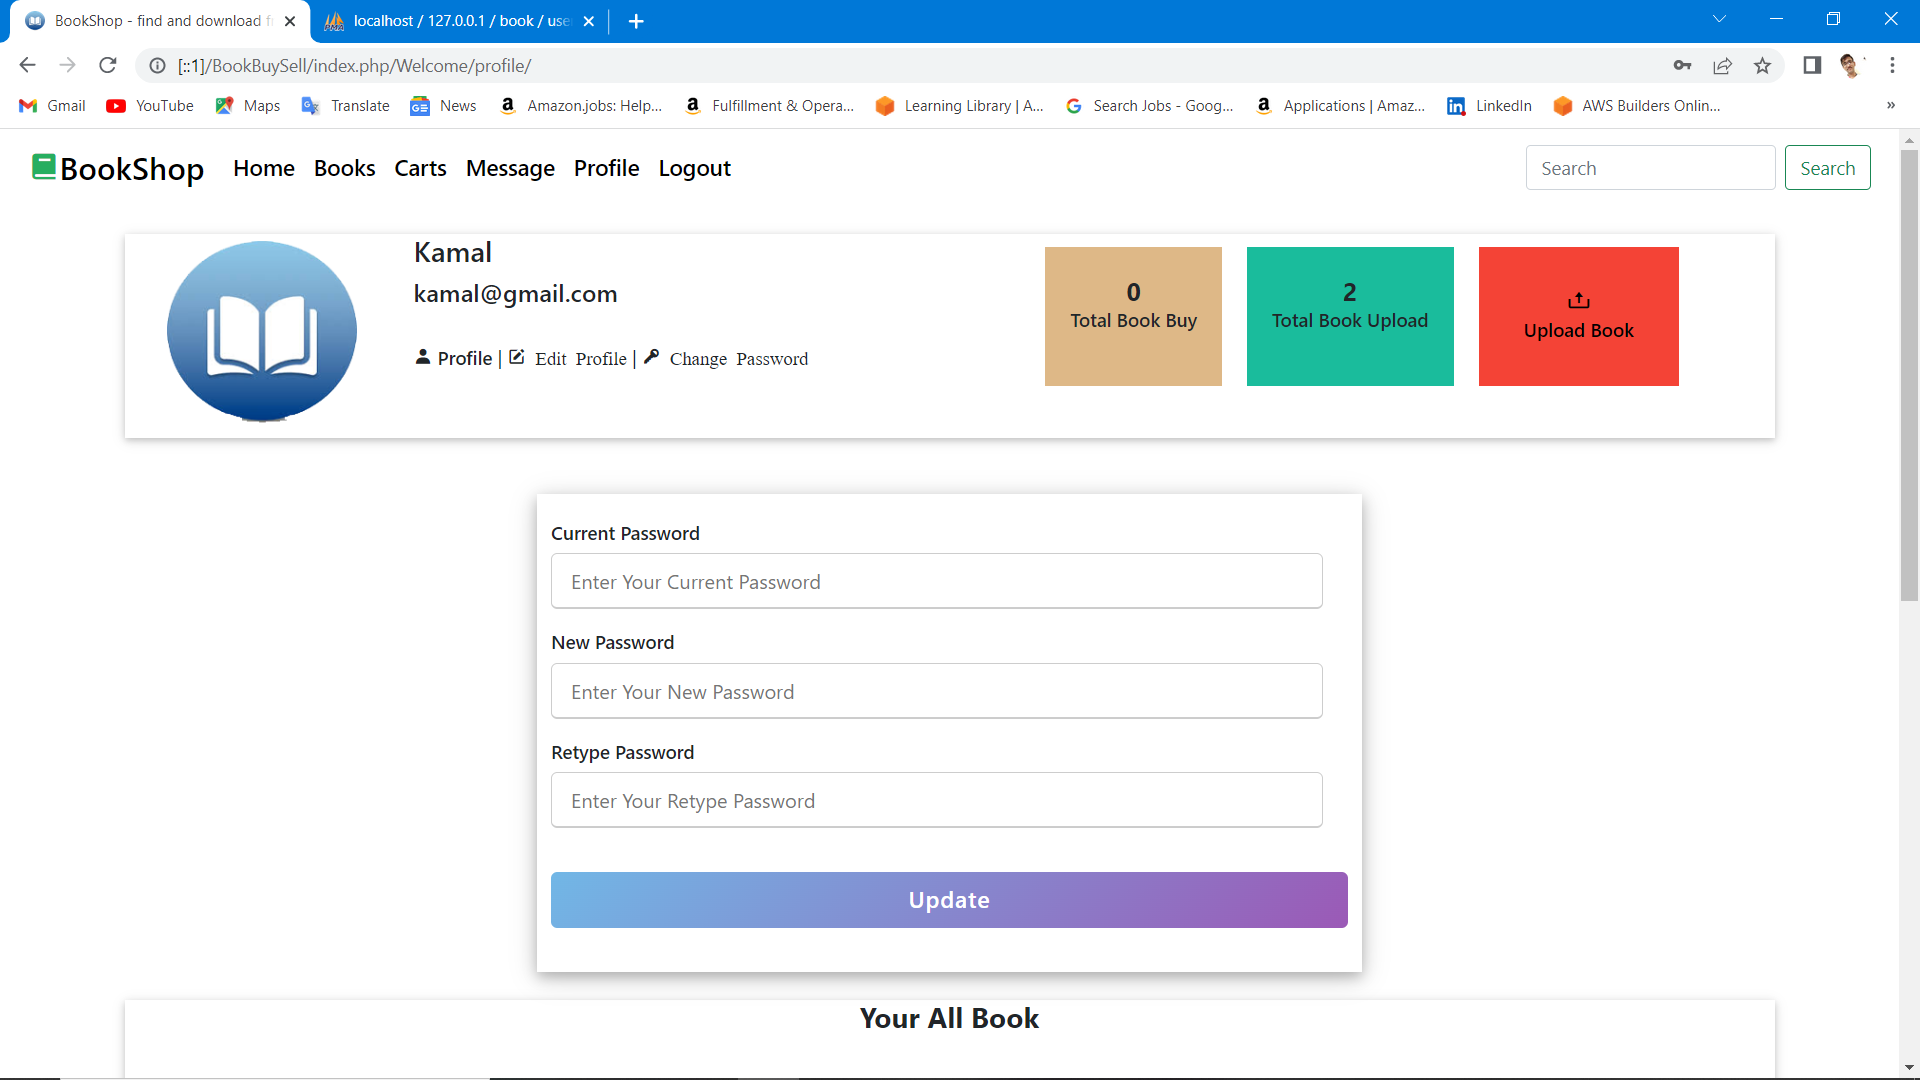The image size is (1920, 1080).
Task: Reload the page using the refresh icon
Action: coord(108,66)
